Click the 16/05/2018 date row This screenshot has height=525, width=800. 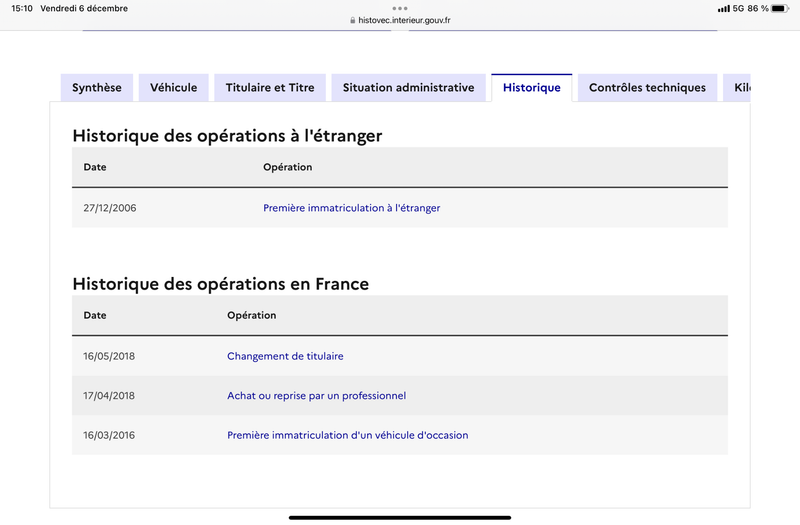[400, 356]
